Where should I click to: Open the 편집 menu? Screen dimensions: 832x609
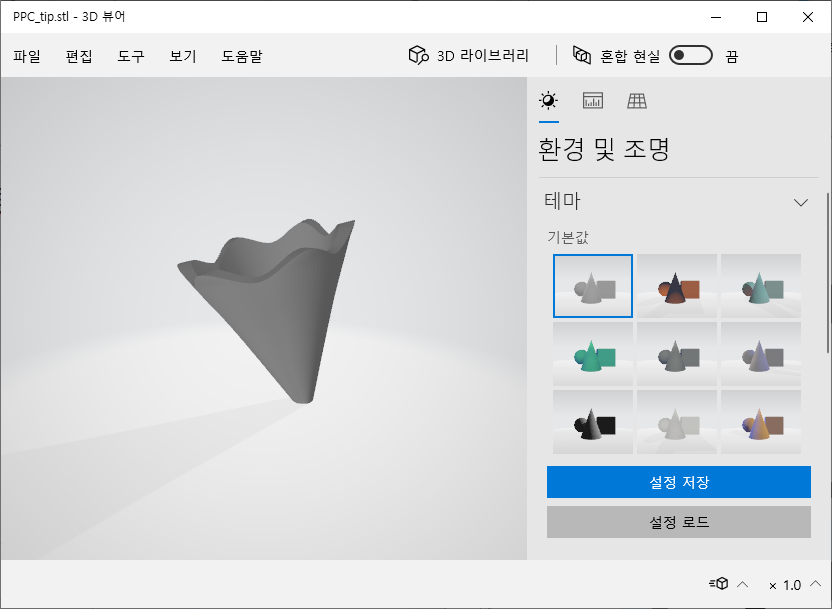pyautogui.click(x=79, y=56)
